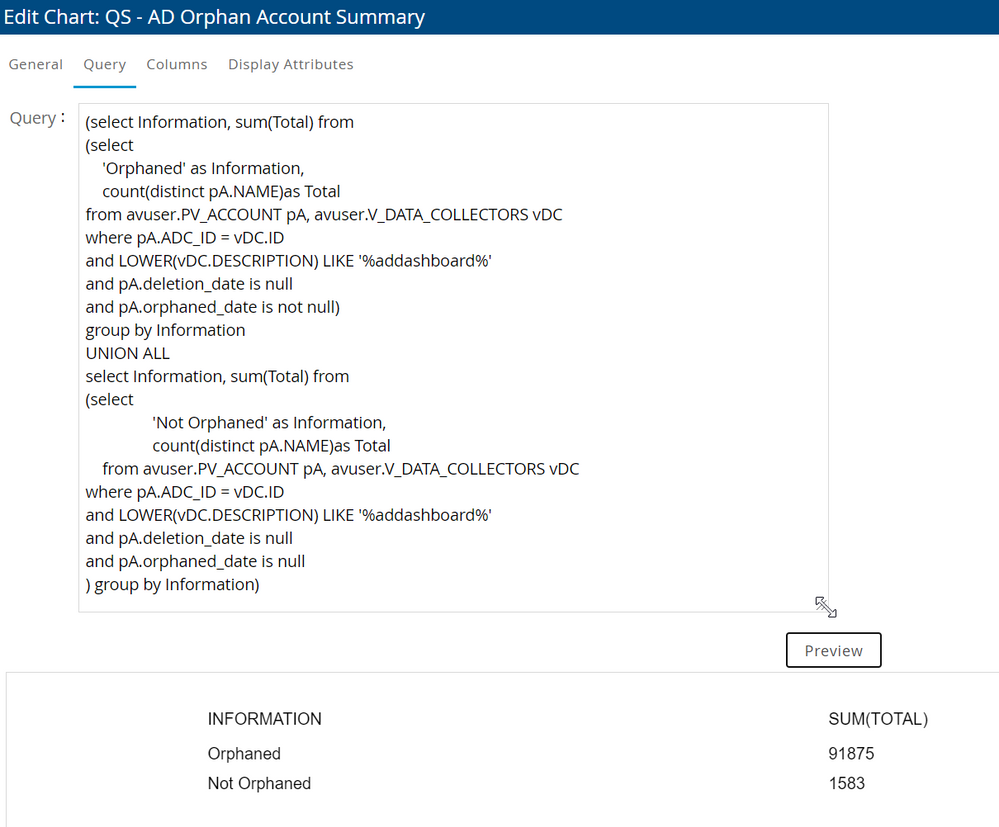Switch to the General tab
The image size is (999, 827).
[36, 64]
